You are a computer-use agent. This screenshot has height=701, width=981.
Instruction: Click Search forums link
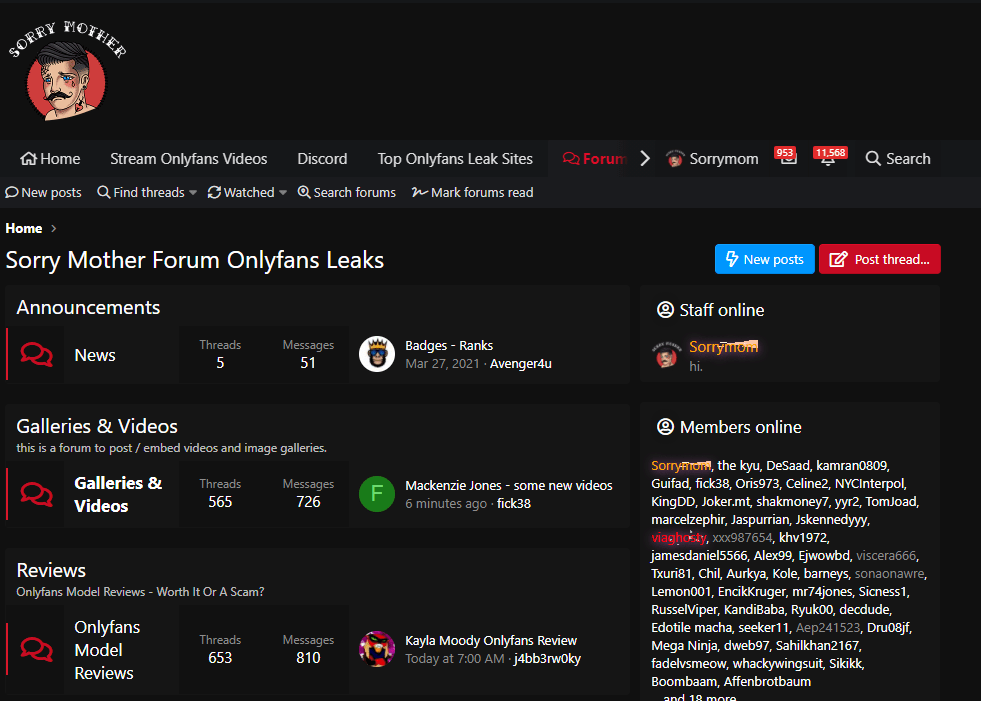coord(347,193)
